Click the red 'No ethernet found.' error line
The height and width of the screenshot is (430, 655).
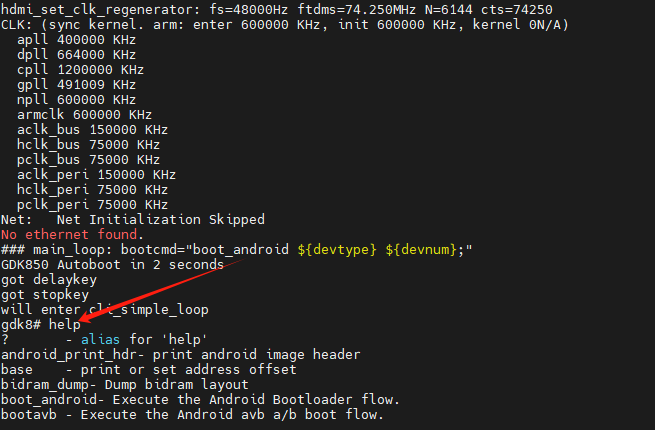[x=72, y=234]
